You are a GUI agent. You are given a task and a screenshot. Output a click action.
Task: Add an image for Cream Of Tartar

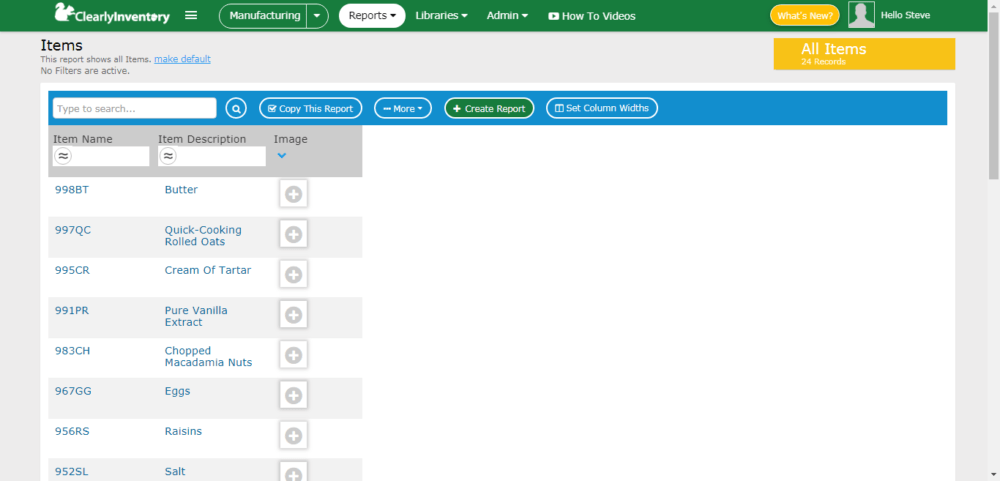293,274
